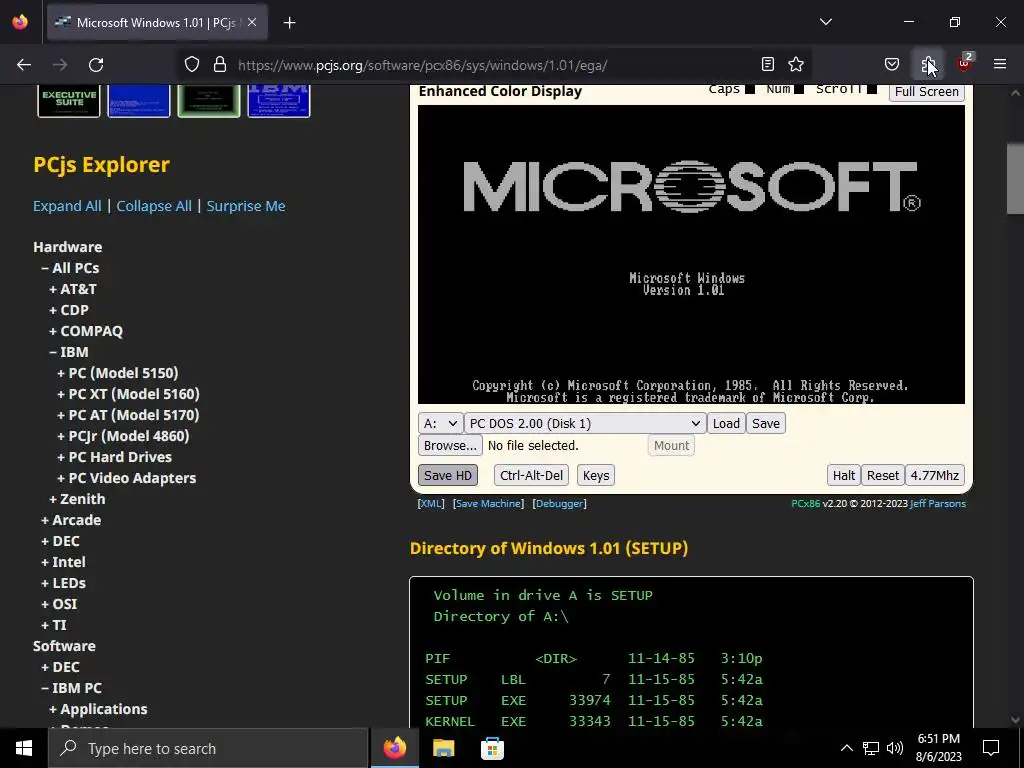Click the Save HD button
Image resolution: width=1024 pixels, height=768 pixels.
[x=448, y=475]
